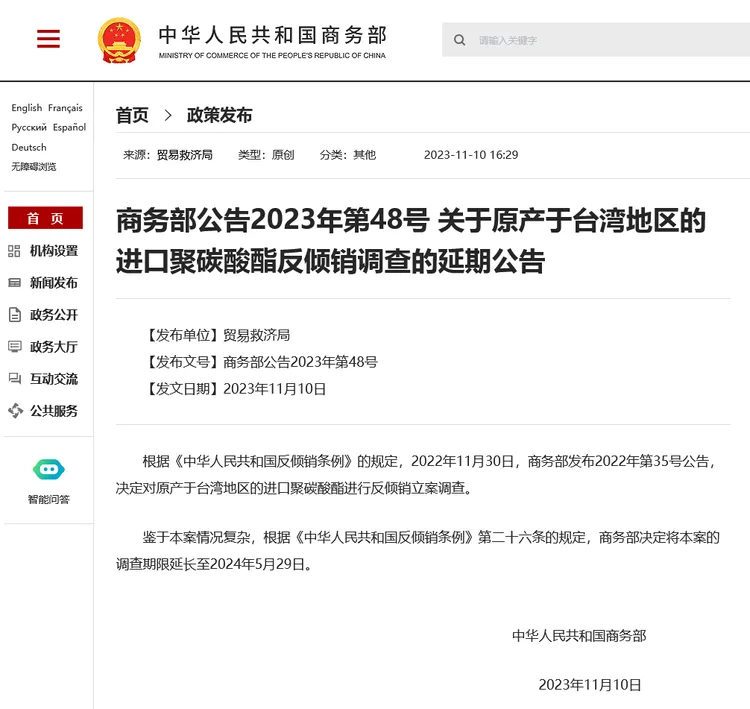
Task: Click the signature 中华人民共和国商务部
Action: point(579,636)
